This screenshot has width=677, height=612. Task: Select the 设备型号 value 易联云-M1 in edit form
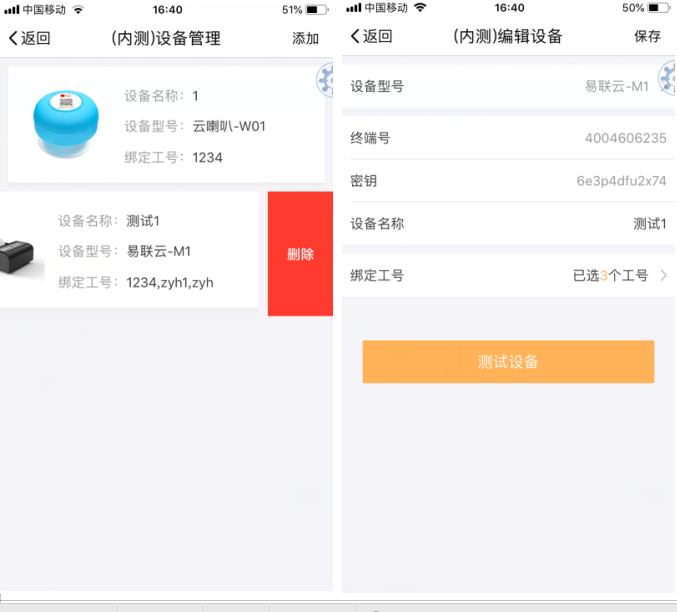tap(617, 86)
